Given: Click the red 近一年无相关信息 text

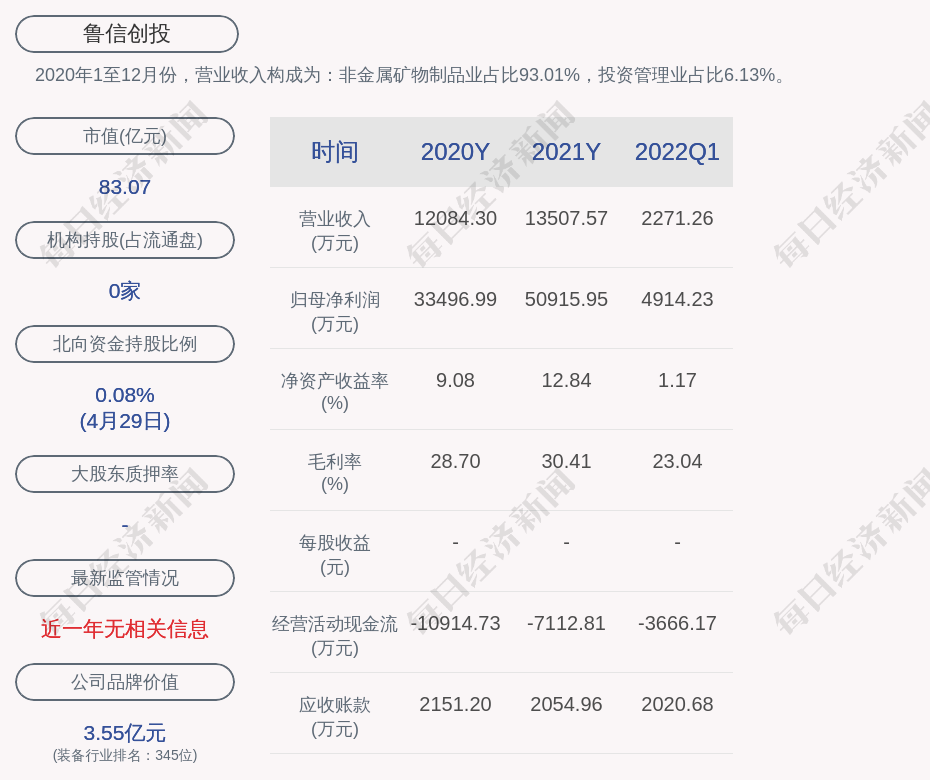Looking at the screenshot, I should [x=125, y=629].
